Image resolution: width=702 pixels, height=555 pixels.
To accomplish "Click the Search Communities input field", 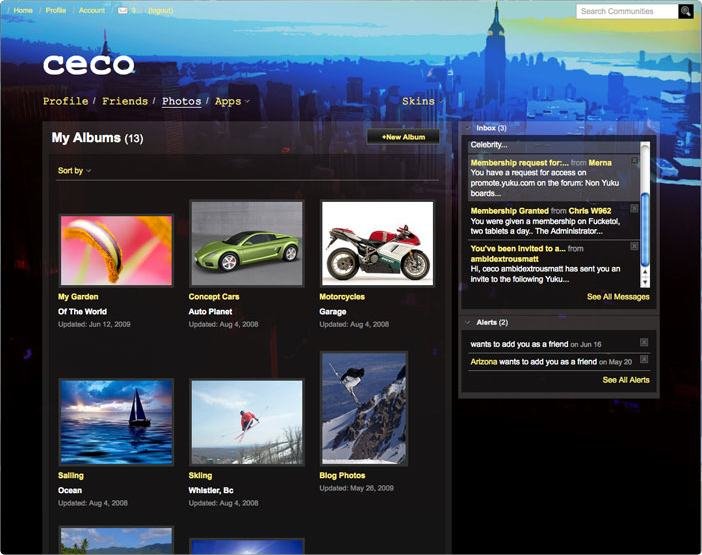I will [627, 11].
